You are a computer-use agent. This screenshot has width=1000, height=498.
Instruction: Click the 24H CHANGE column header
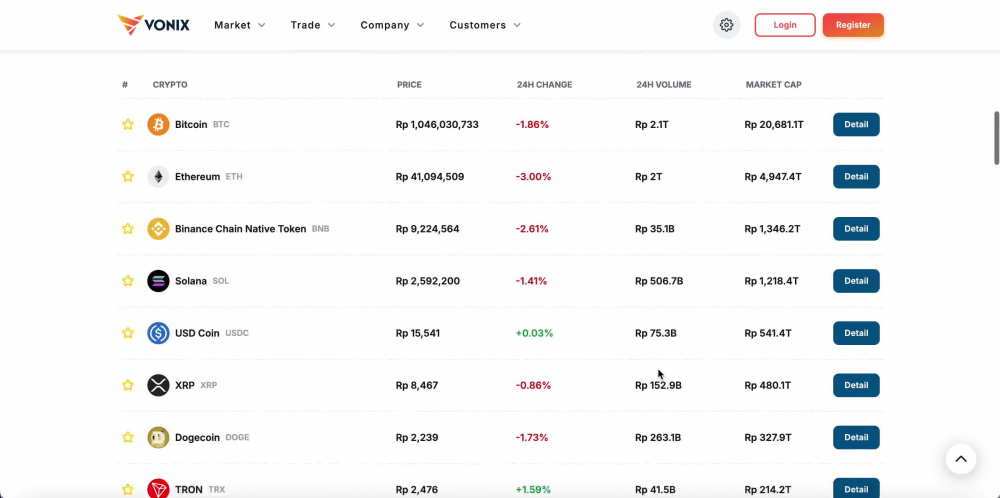[x=545, y=85]
